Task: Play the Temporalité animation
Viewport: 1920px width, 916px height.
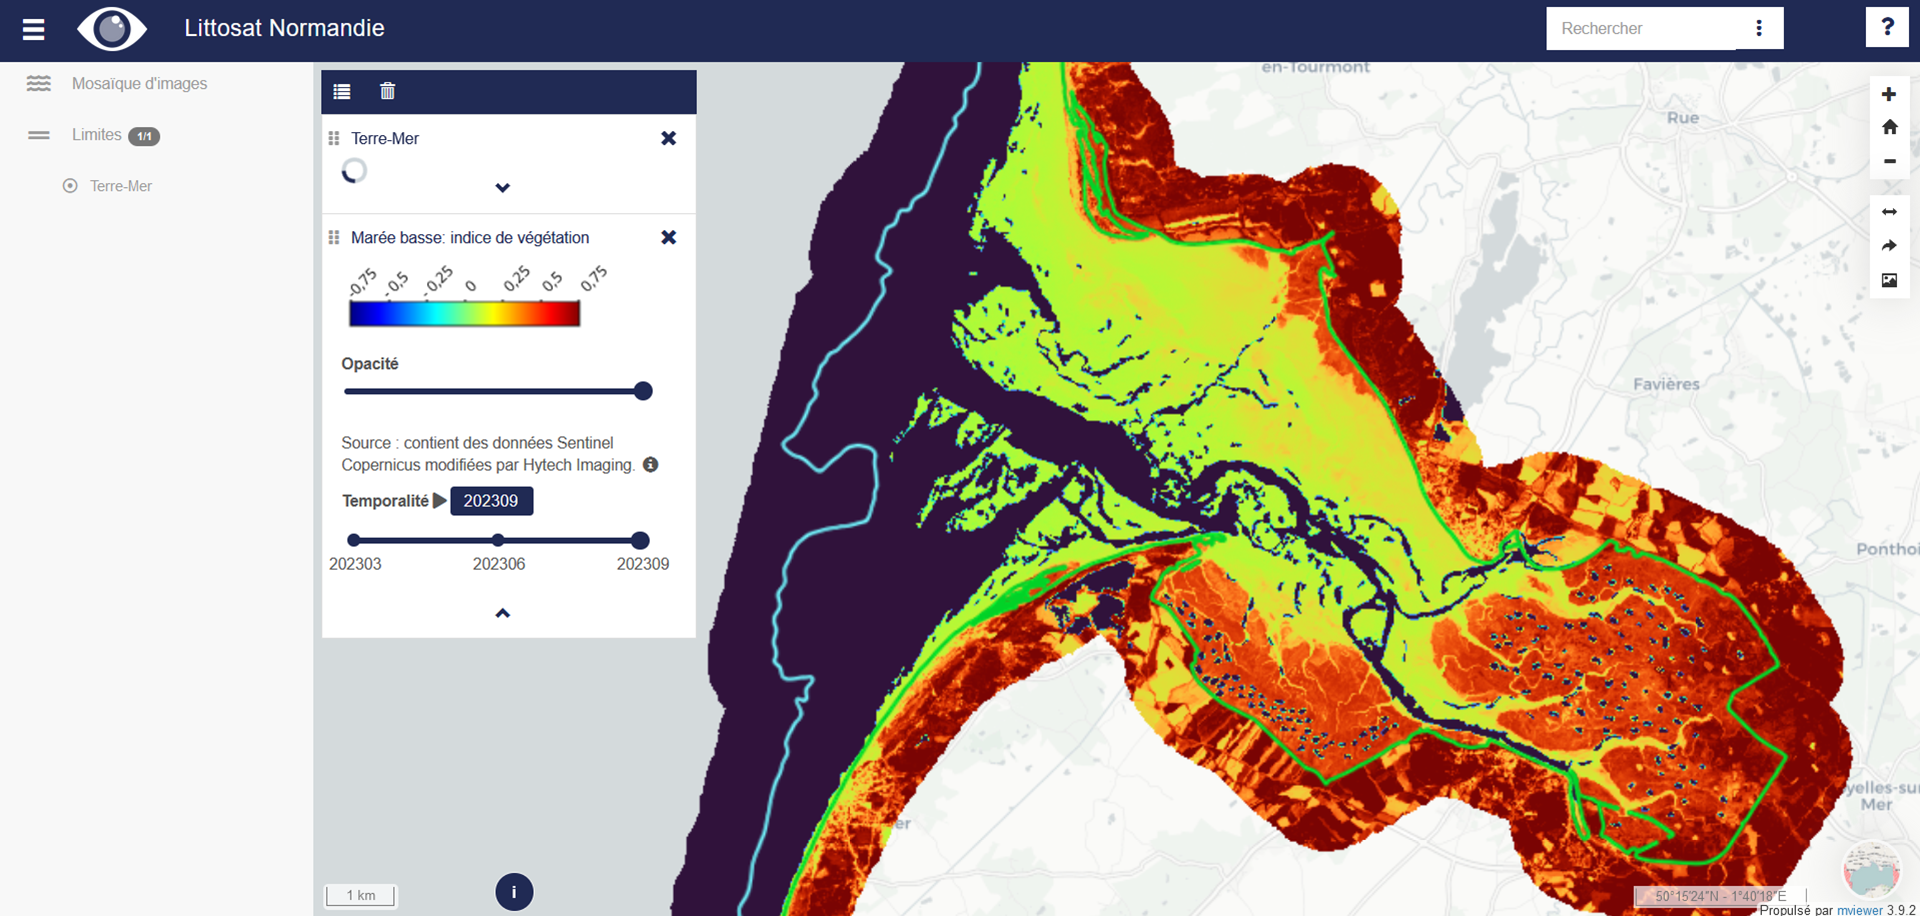Action: [x=439, y=501]
